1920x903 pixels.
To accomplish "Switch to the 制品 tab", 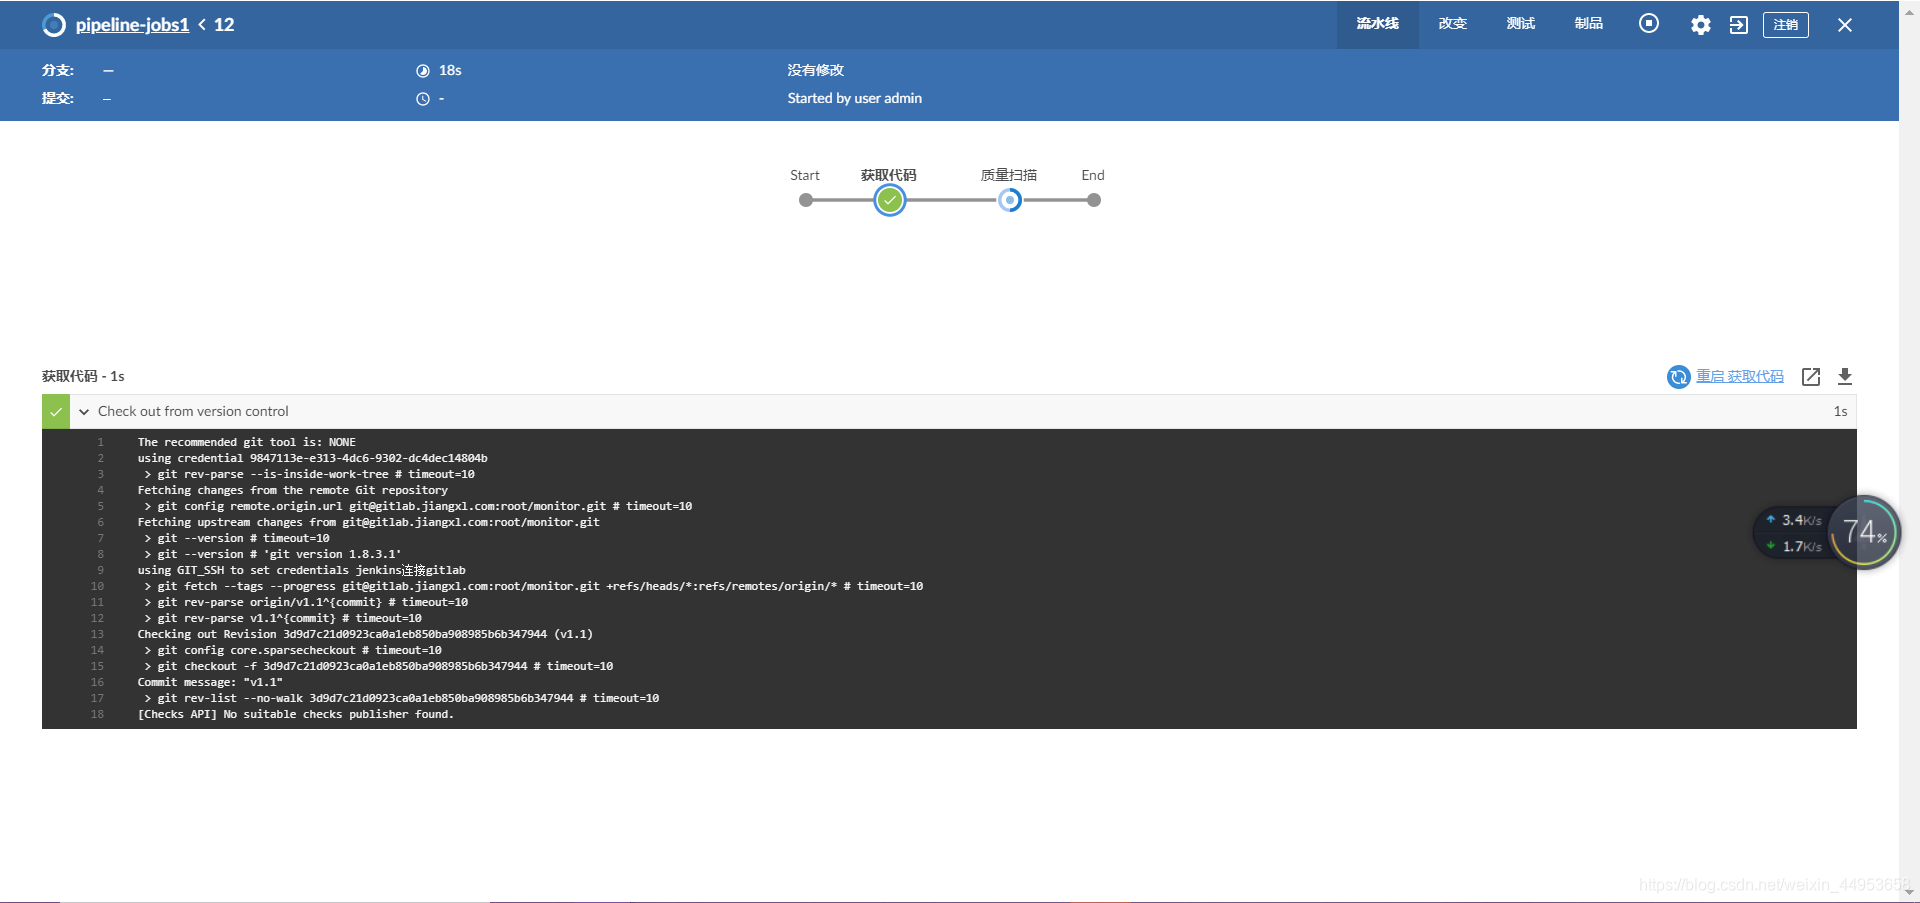I will tap(1588, 24).
